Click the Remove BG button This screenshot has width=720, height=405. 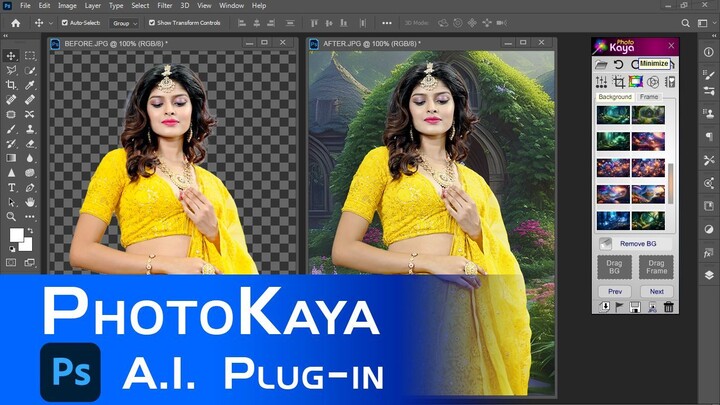point(635,244)
